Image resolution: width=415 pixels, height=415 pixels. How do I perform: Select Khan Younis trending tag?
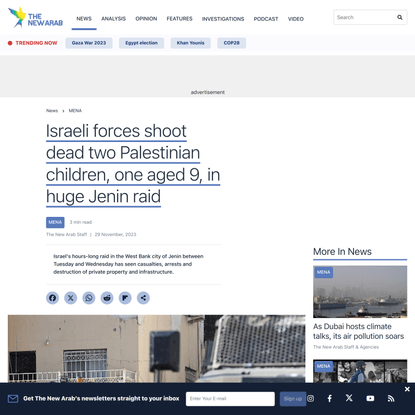pos(190,43)
